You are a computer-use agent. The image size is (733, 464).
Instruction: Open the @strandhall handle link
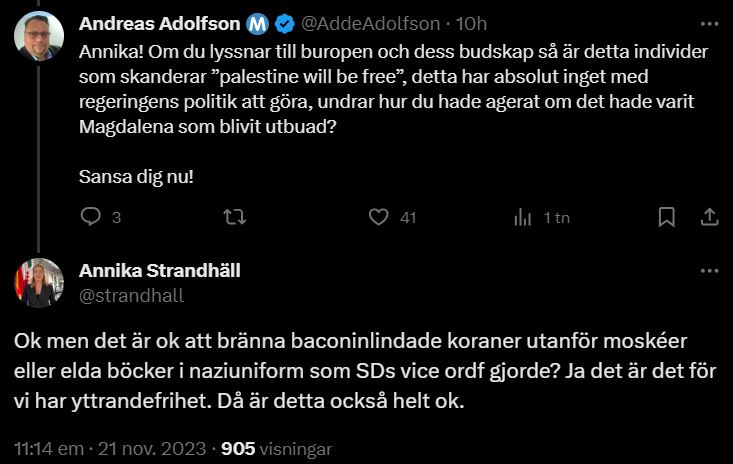click(118, 295)
